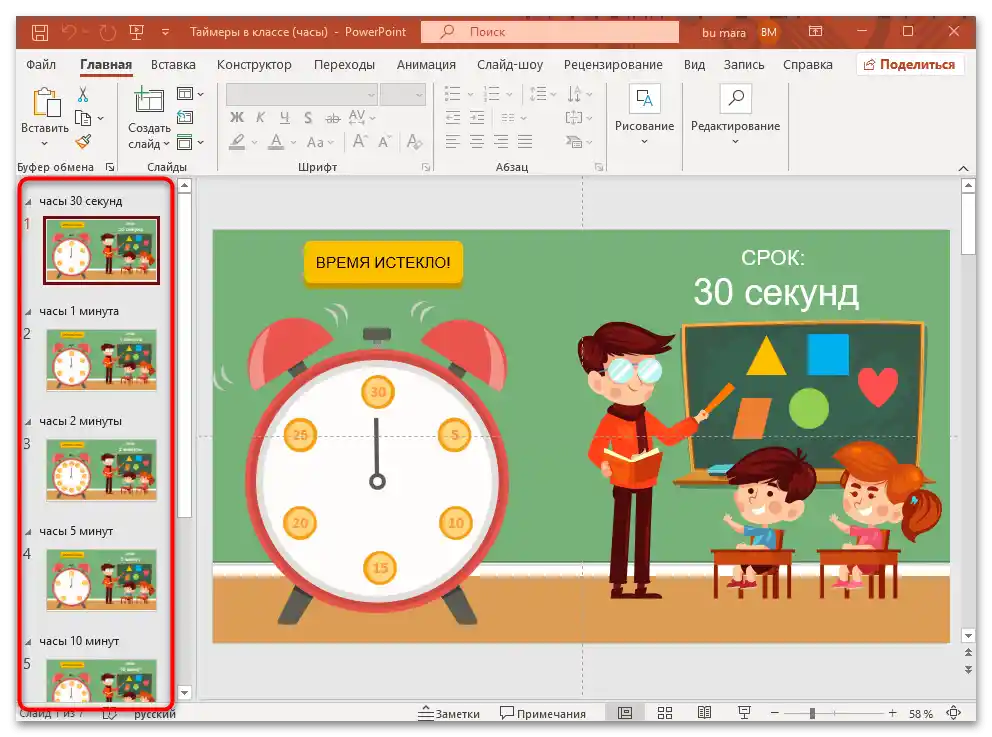Image resolution: width=992 pixels, height=737 pixels.
Task: Start slide show from status bar icon
Action: click(x=744, y=713)
